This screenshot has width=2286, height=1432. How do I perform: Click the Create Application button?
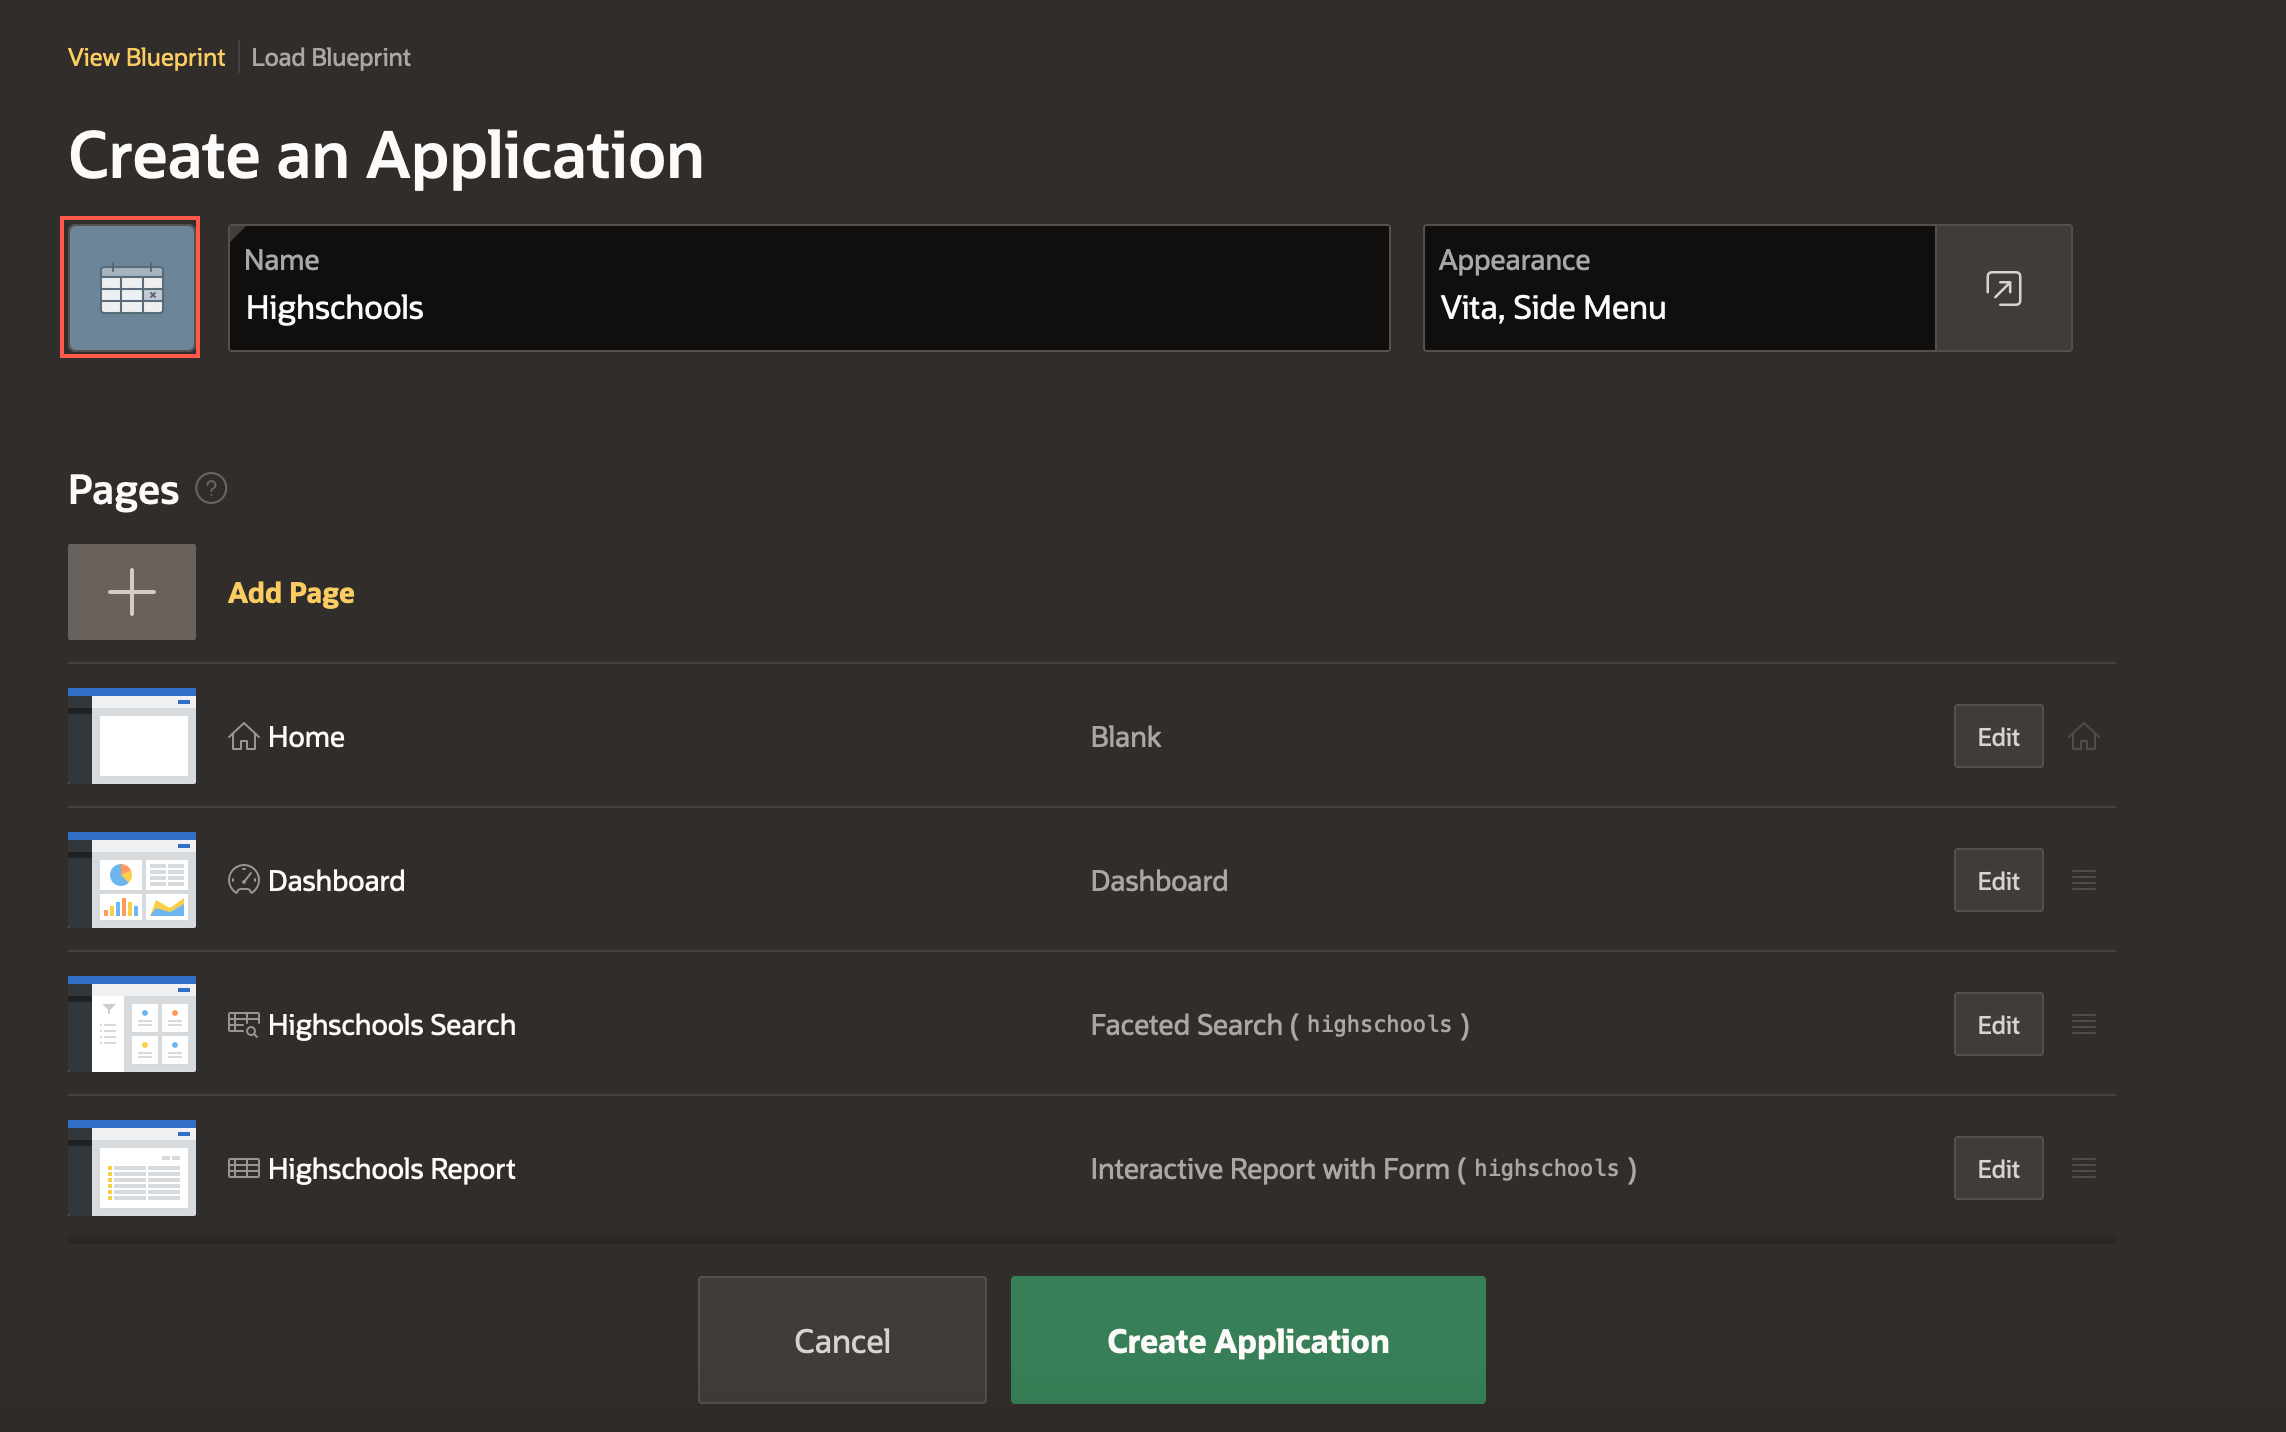1248,1340
